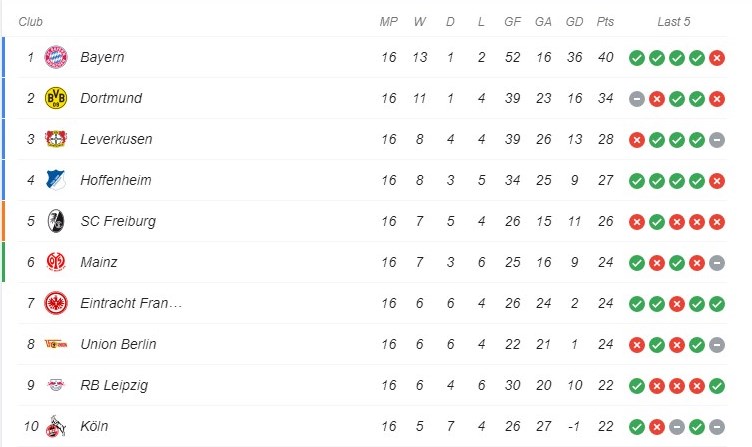
Task: Click the GD column header
Action: [574, 22]
